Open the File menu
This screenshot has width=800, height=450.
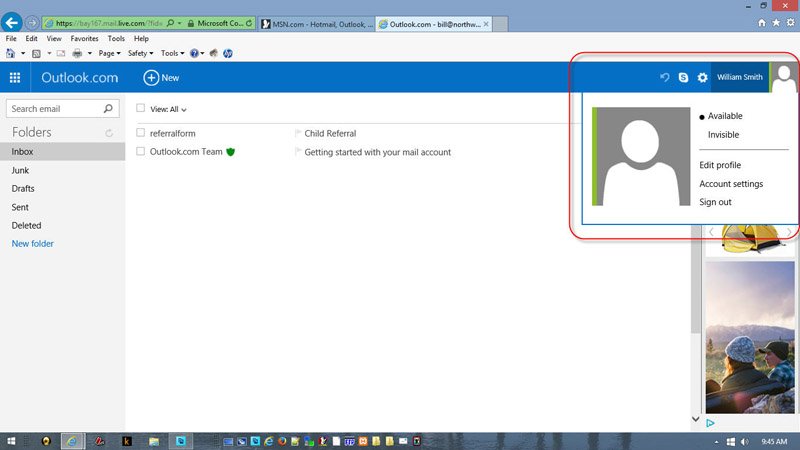(11, 38)
